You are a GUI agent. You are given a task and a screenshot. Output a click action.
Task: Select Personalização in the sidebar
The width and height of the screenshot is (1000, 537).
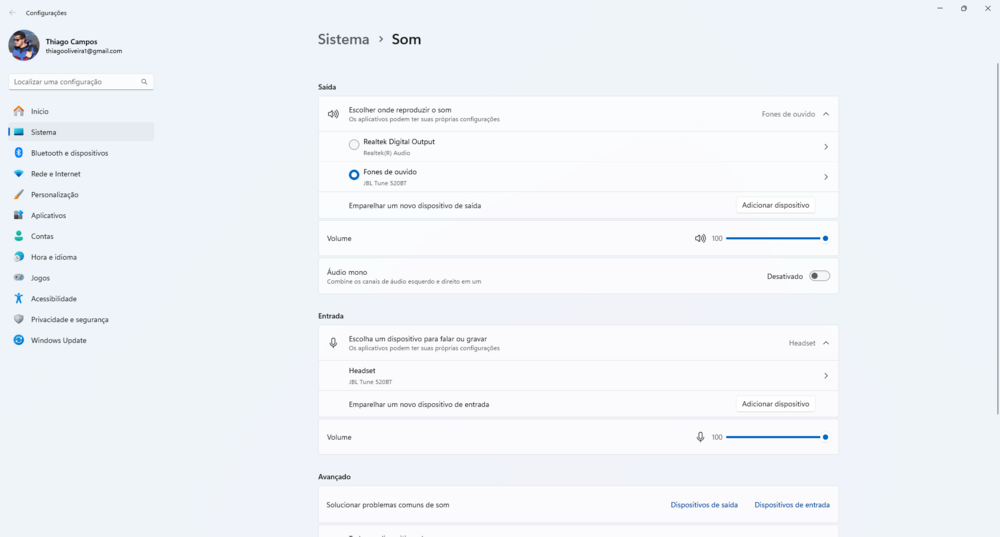click(x=54, y=195)
